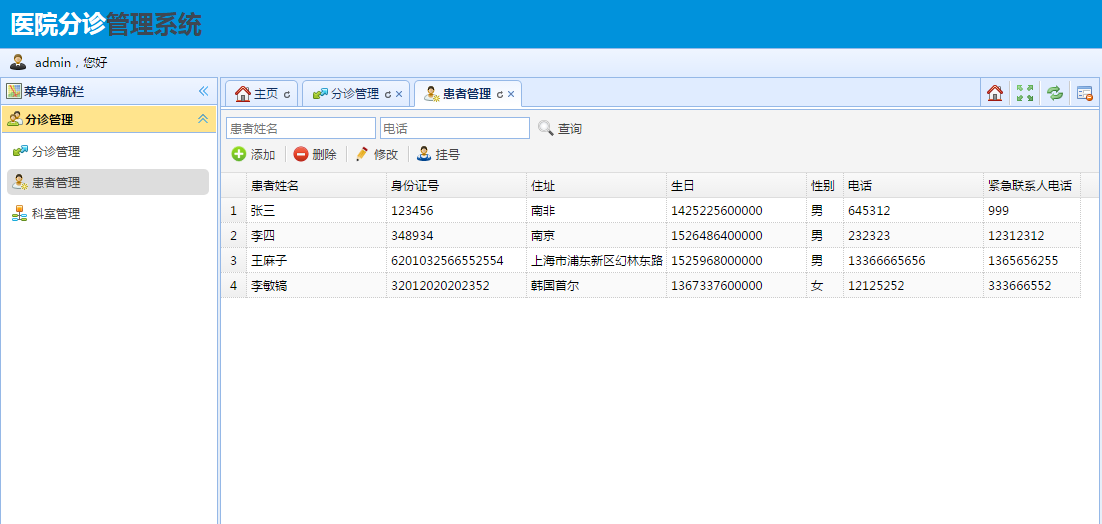Click the 性别 column header
1102x524 pixels.
click(824, 185)
